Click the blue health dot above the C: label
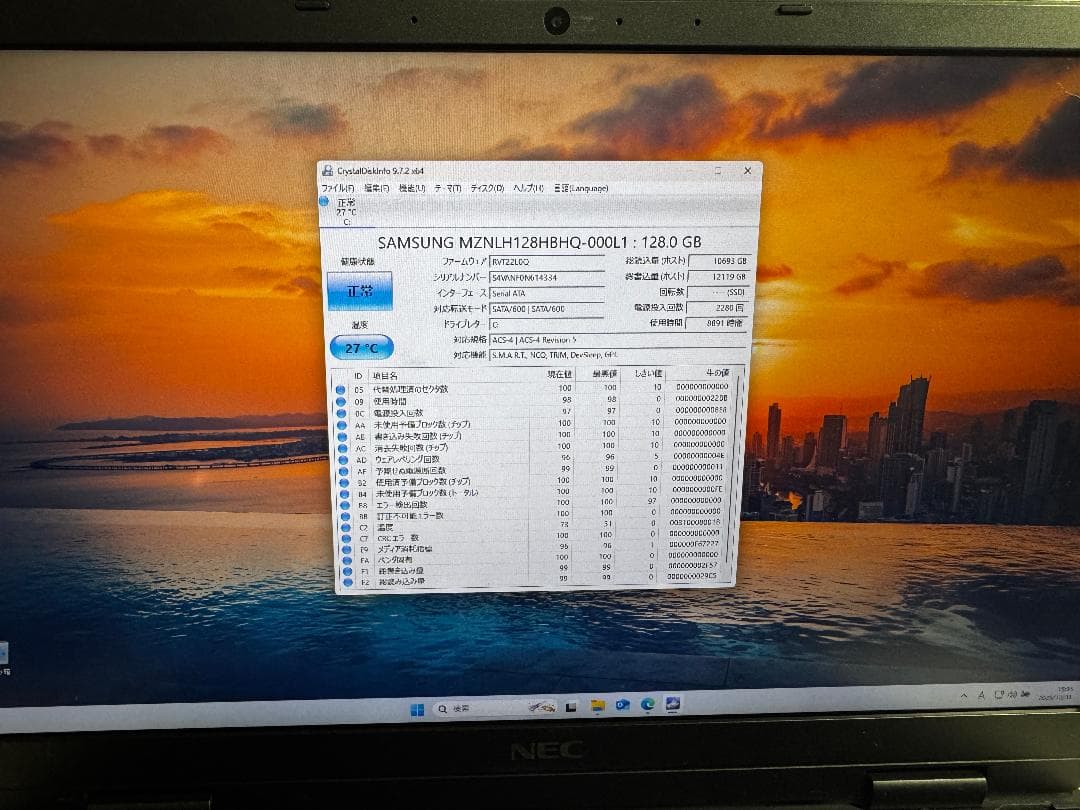Image resolution: width=1080 pixels, height=810 pixels. click(324, 202)
